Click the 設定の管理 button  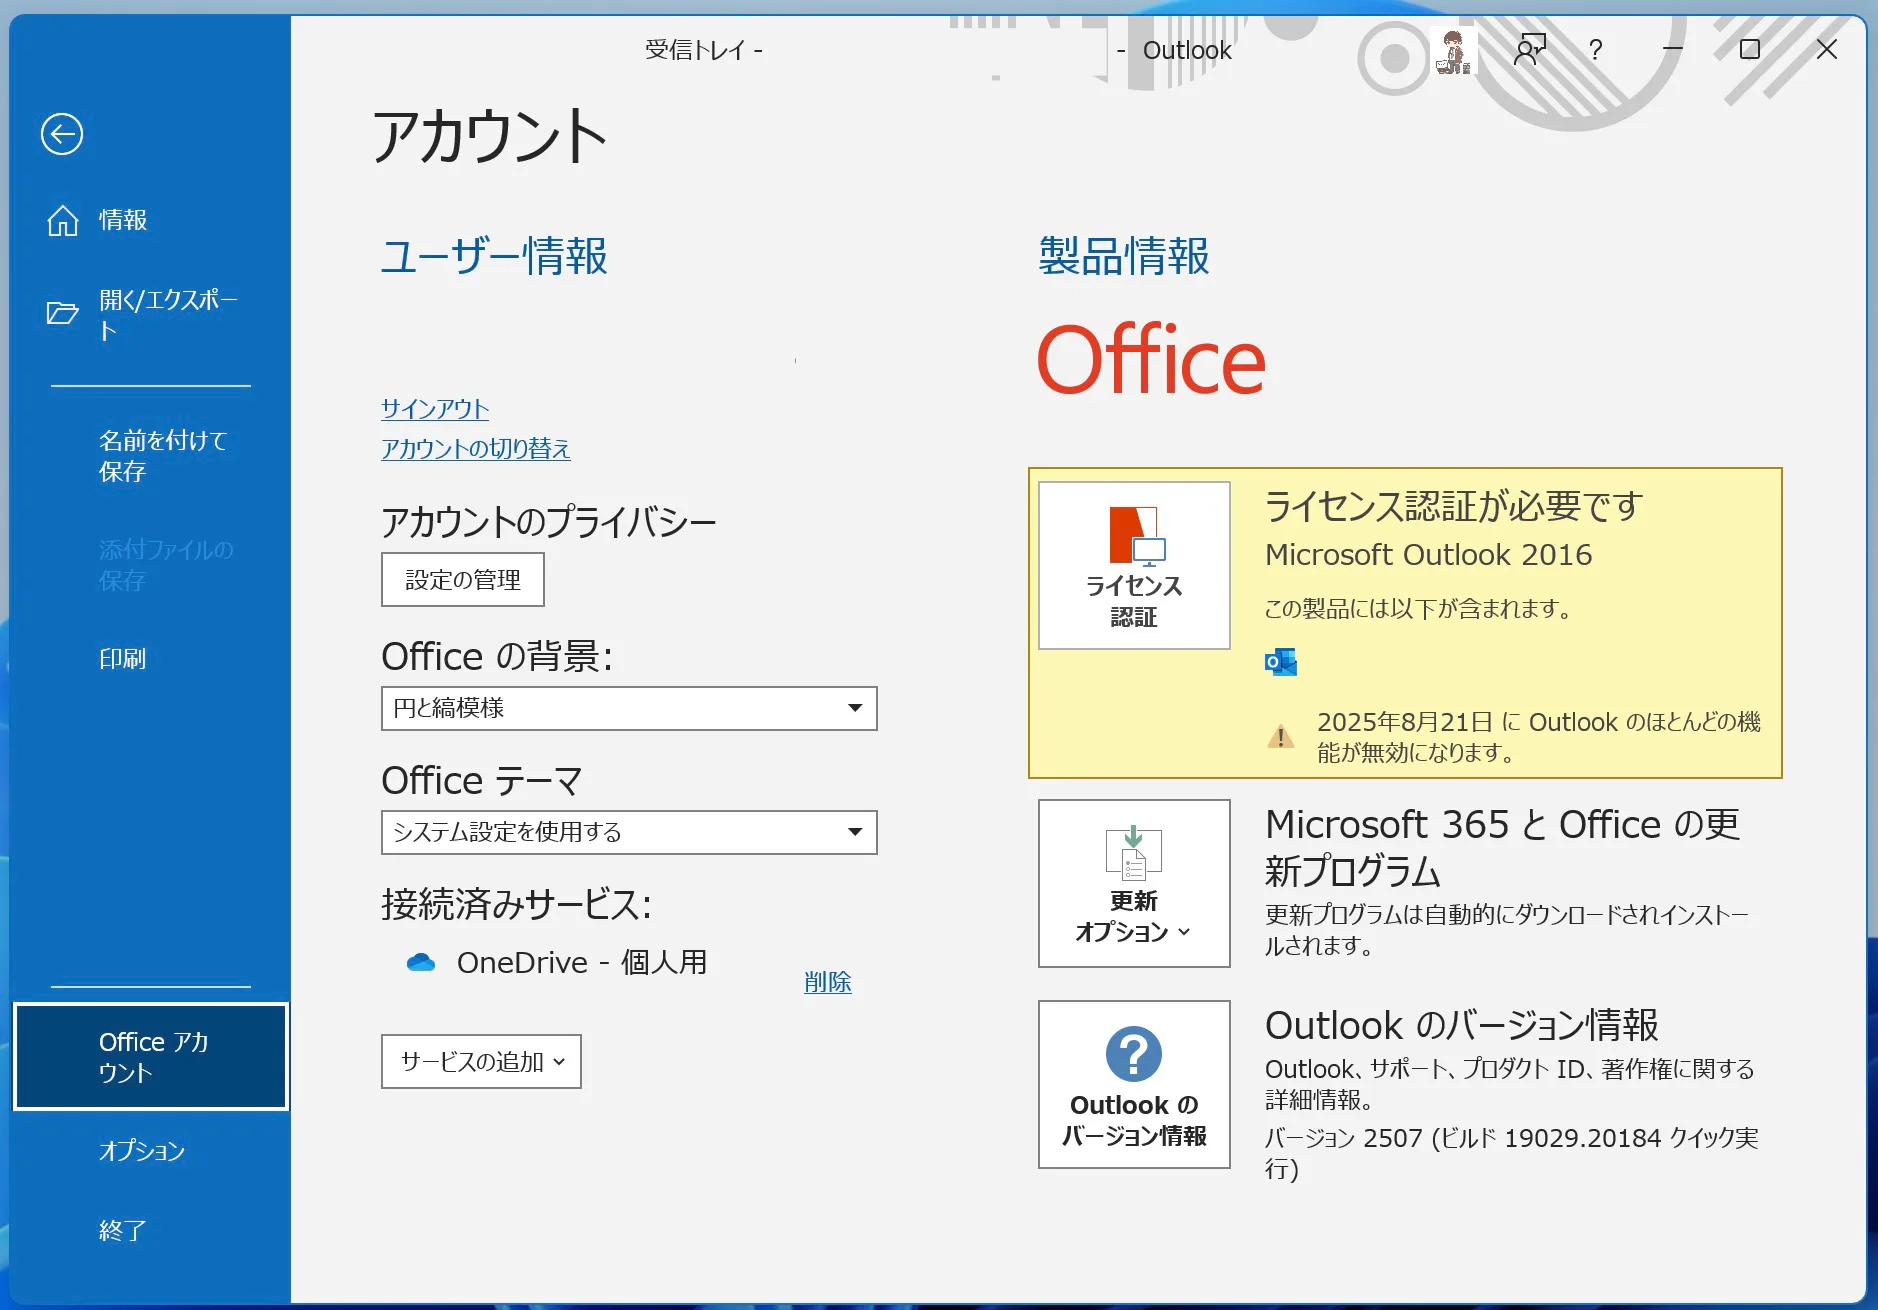463,580
